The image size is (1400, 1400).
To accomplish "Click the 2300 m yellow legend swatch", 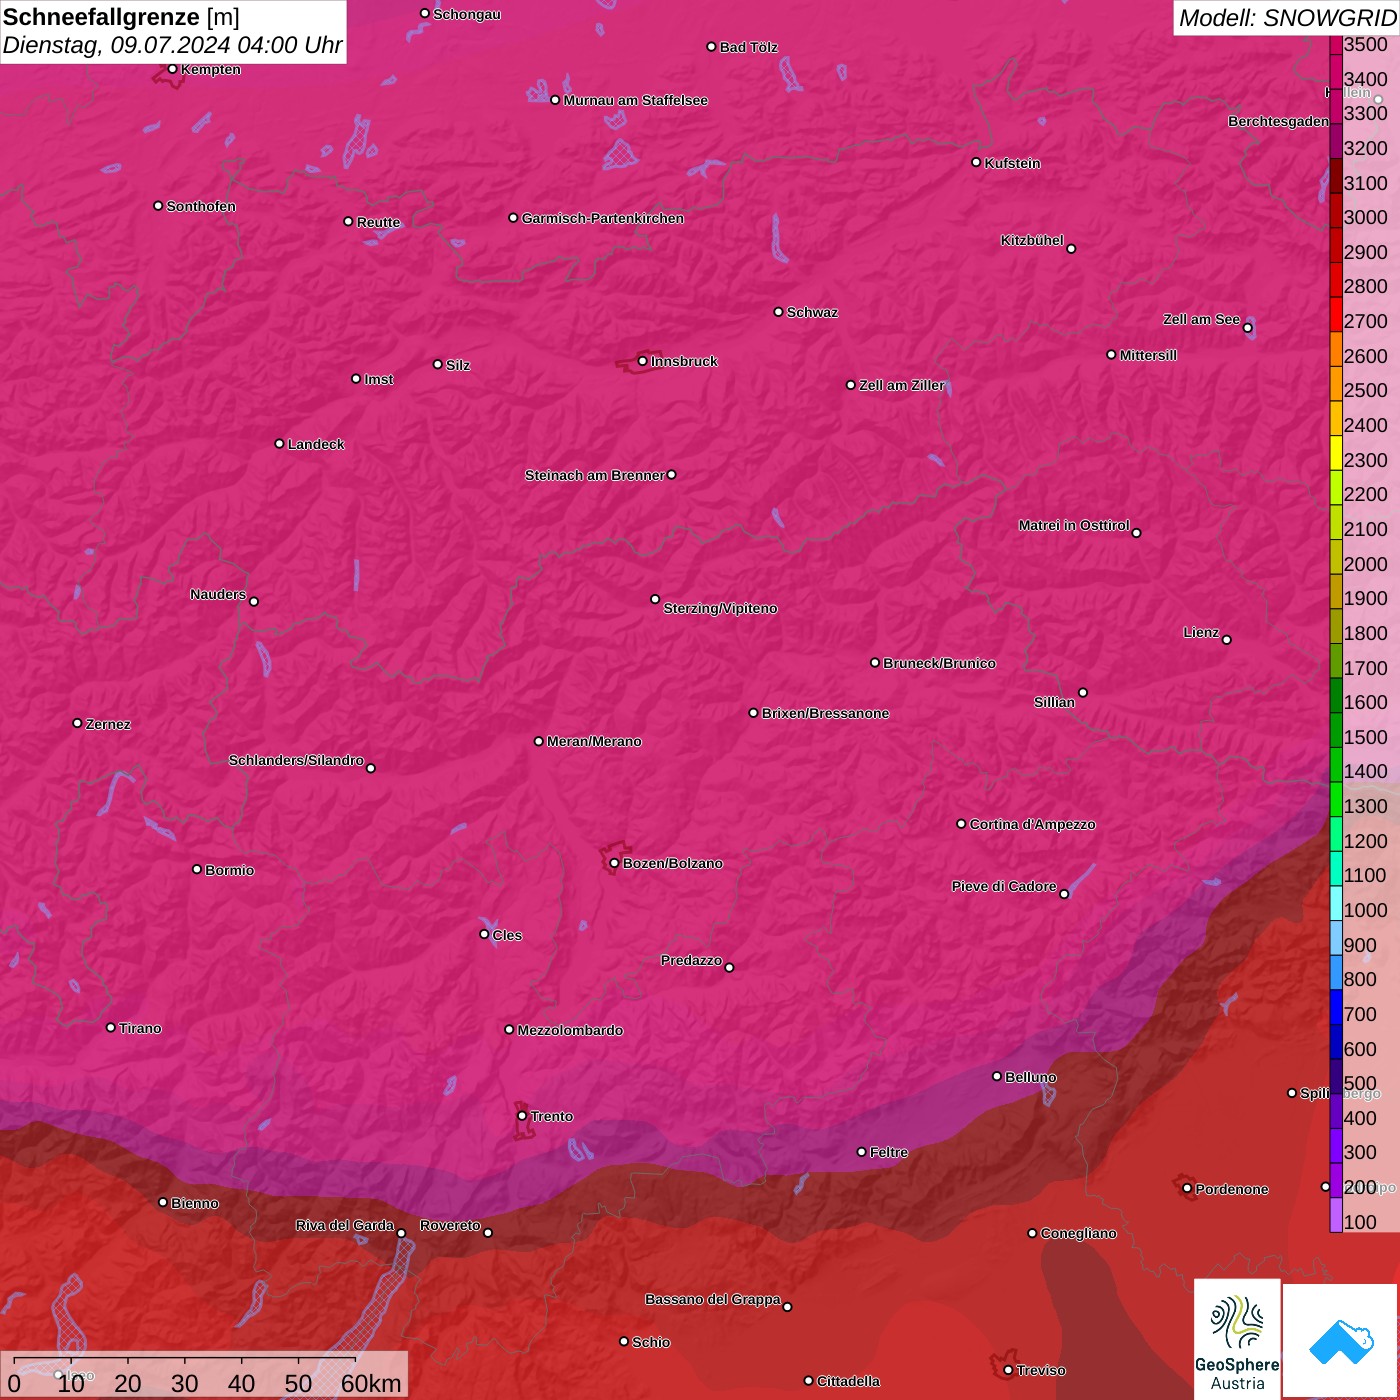I will [1335, 453].
